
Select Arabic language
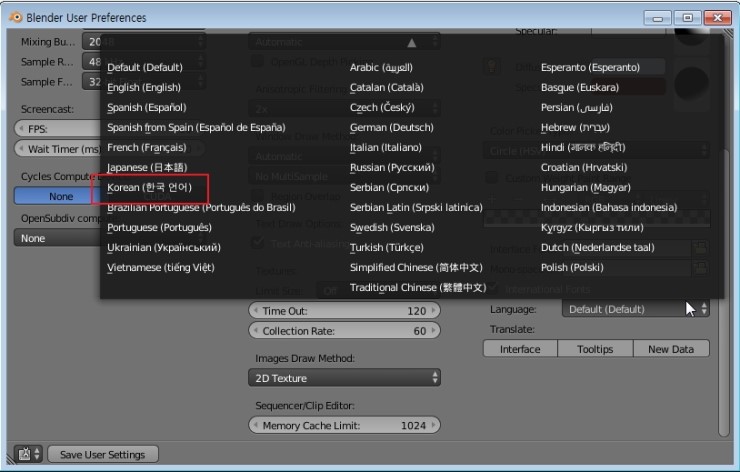pyautogui.click(x=381, y=67)
